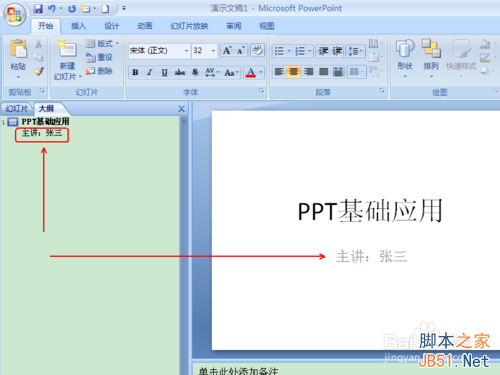The height and width of the screenshot is (375, 500).
Task: Apply the red font color
Action: click(x=251, y=72)
